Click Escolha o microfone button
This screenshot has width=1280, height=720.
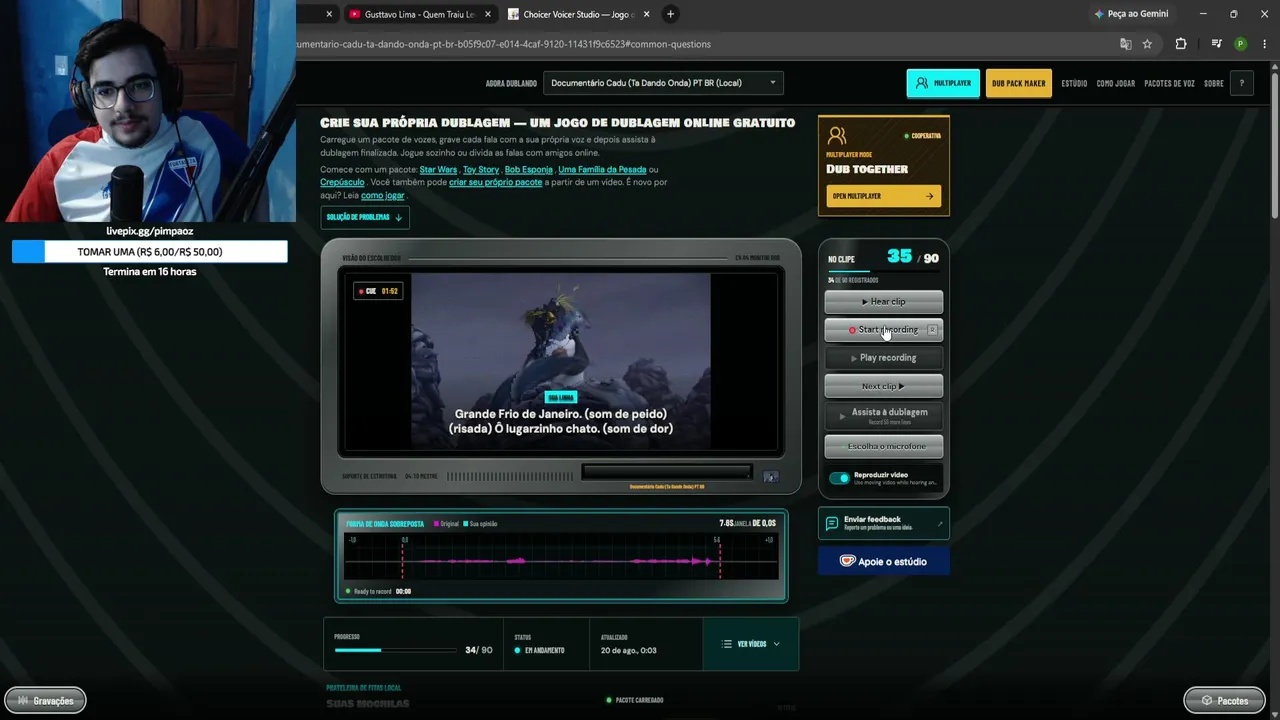[x=883, y=446]
